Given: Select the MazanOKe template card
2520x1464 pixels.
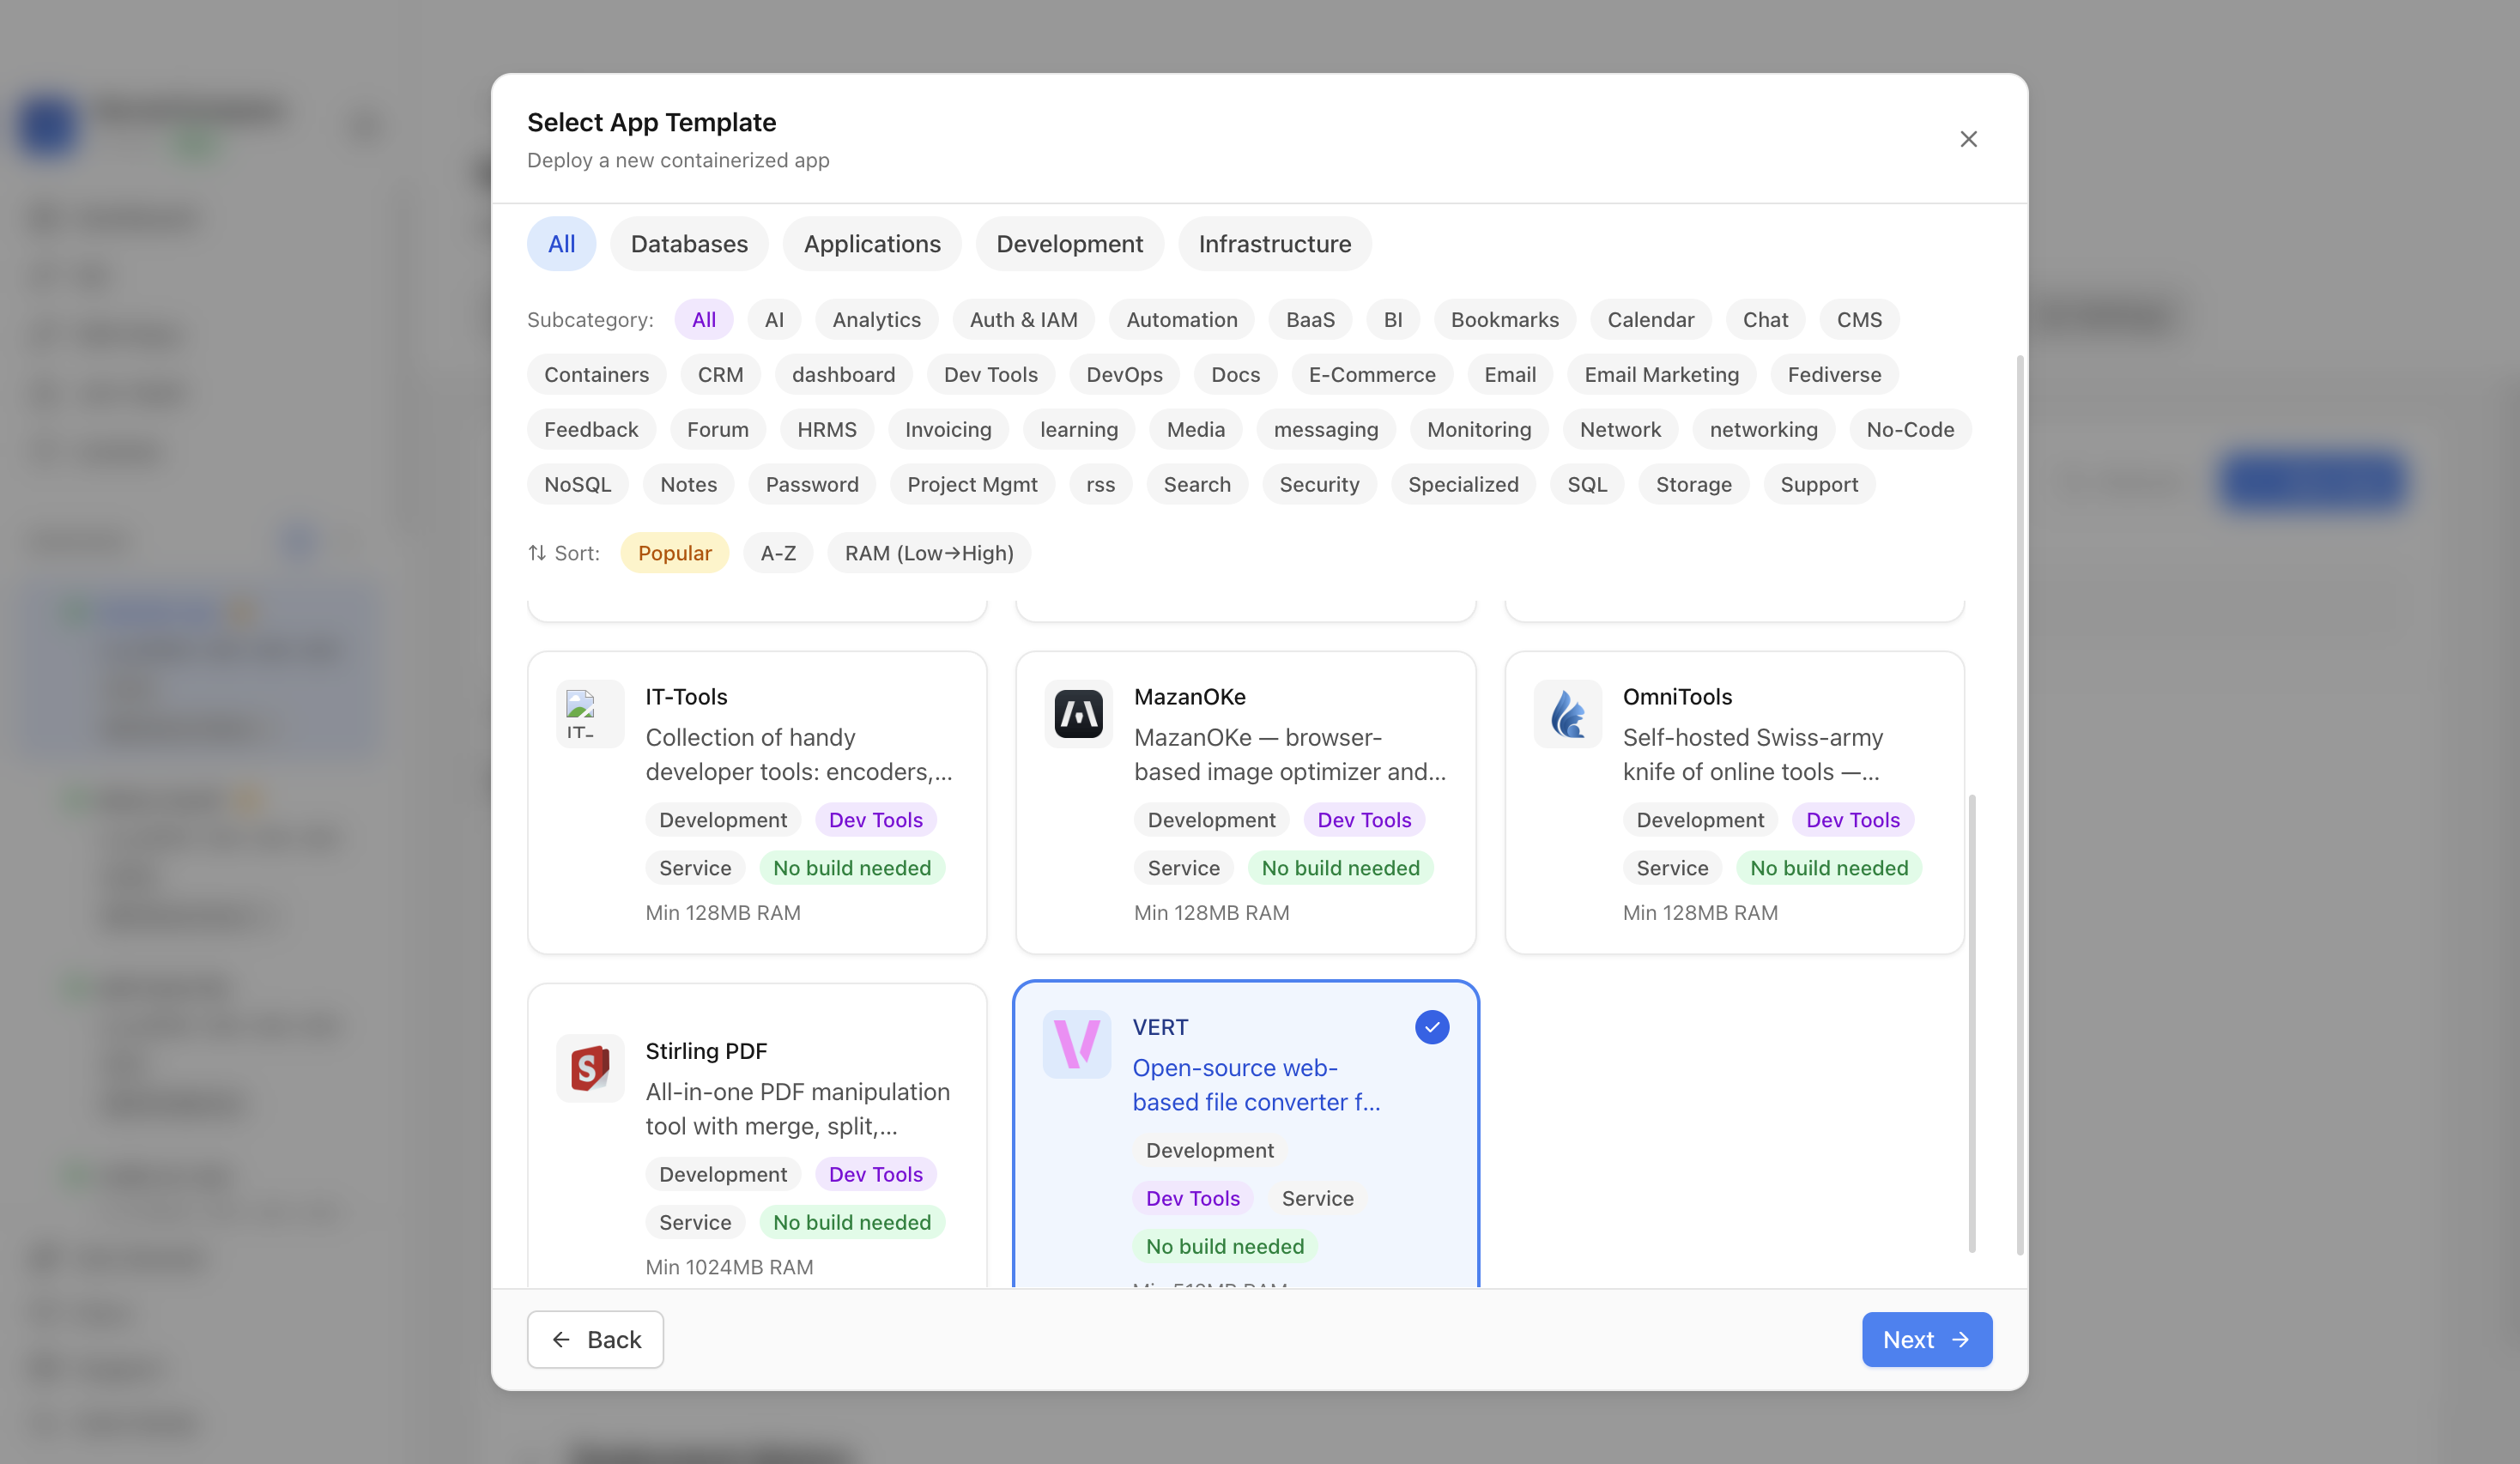Looking at the screenshot, I should 1245,803.
